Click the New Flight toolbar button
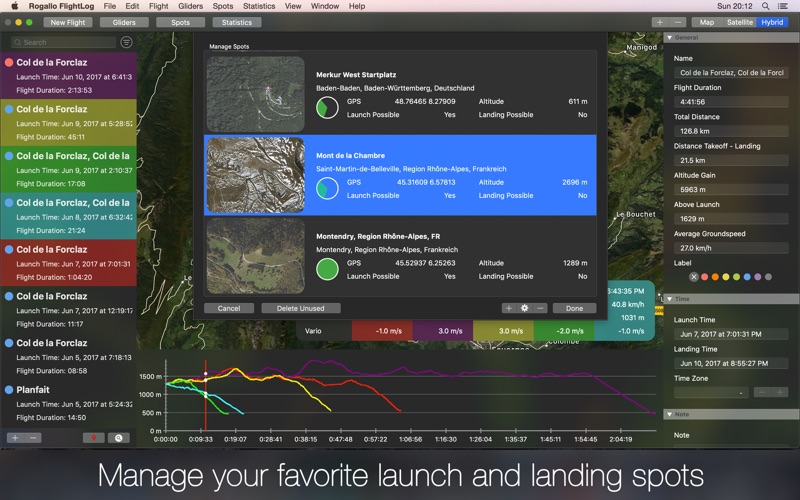The image size is (800, 500). (68, 22)
